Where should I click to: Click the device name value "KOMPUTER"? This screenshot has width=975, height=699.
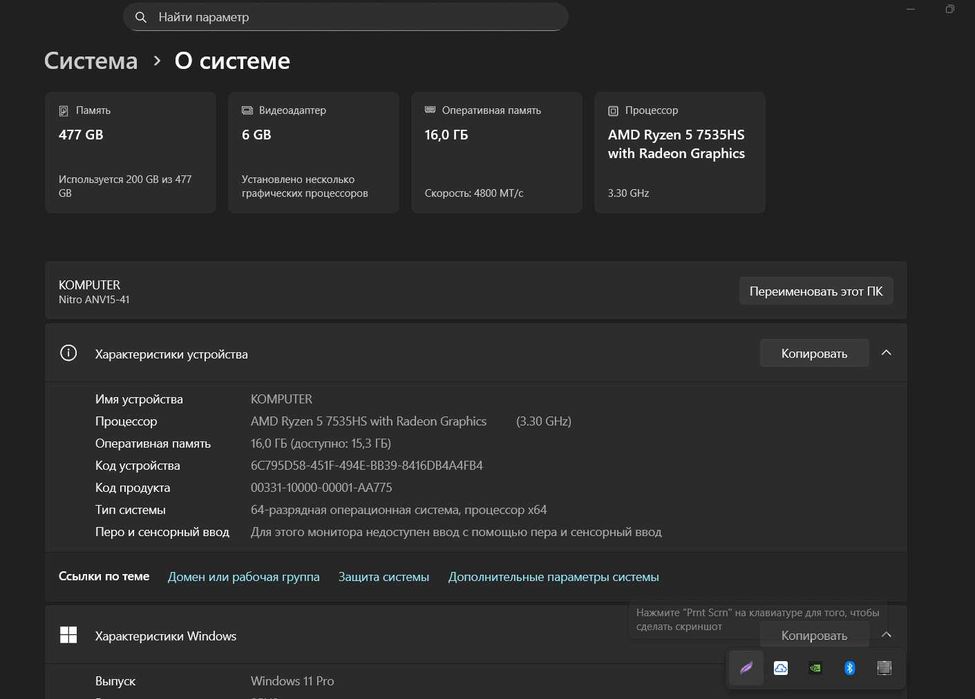pos(282,399)
